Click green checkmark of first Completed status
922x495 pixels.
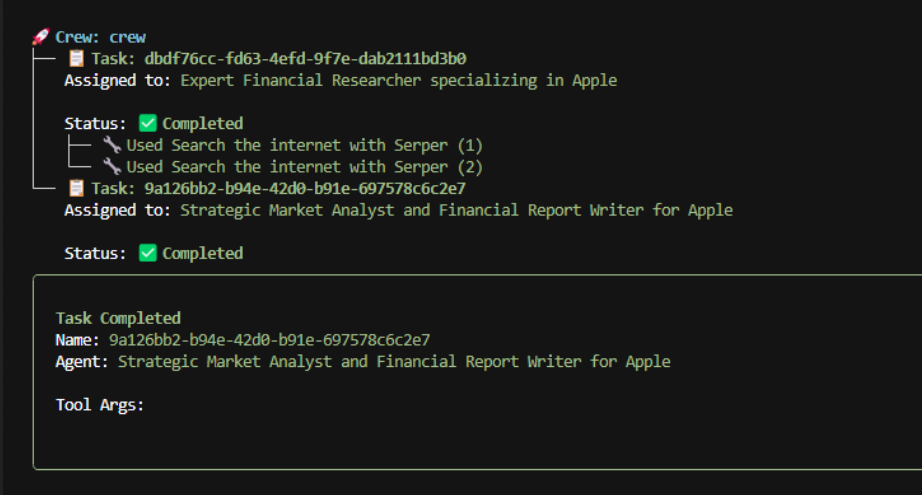point(148,123)
